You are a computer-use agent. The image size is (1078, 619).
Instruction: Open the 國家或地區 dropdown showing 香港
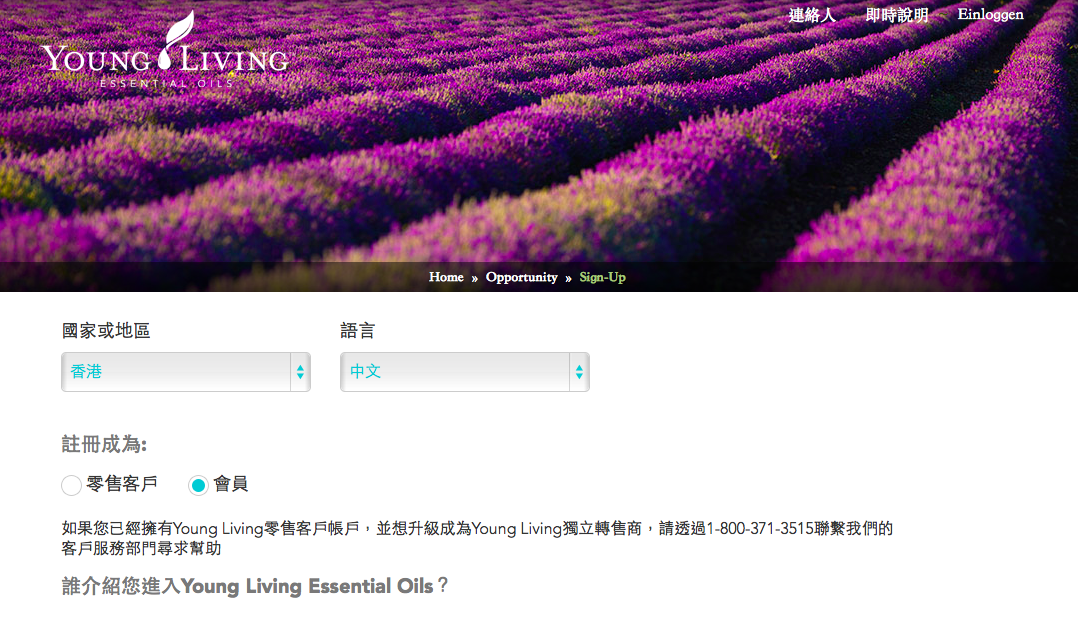pos(186,372)
